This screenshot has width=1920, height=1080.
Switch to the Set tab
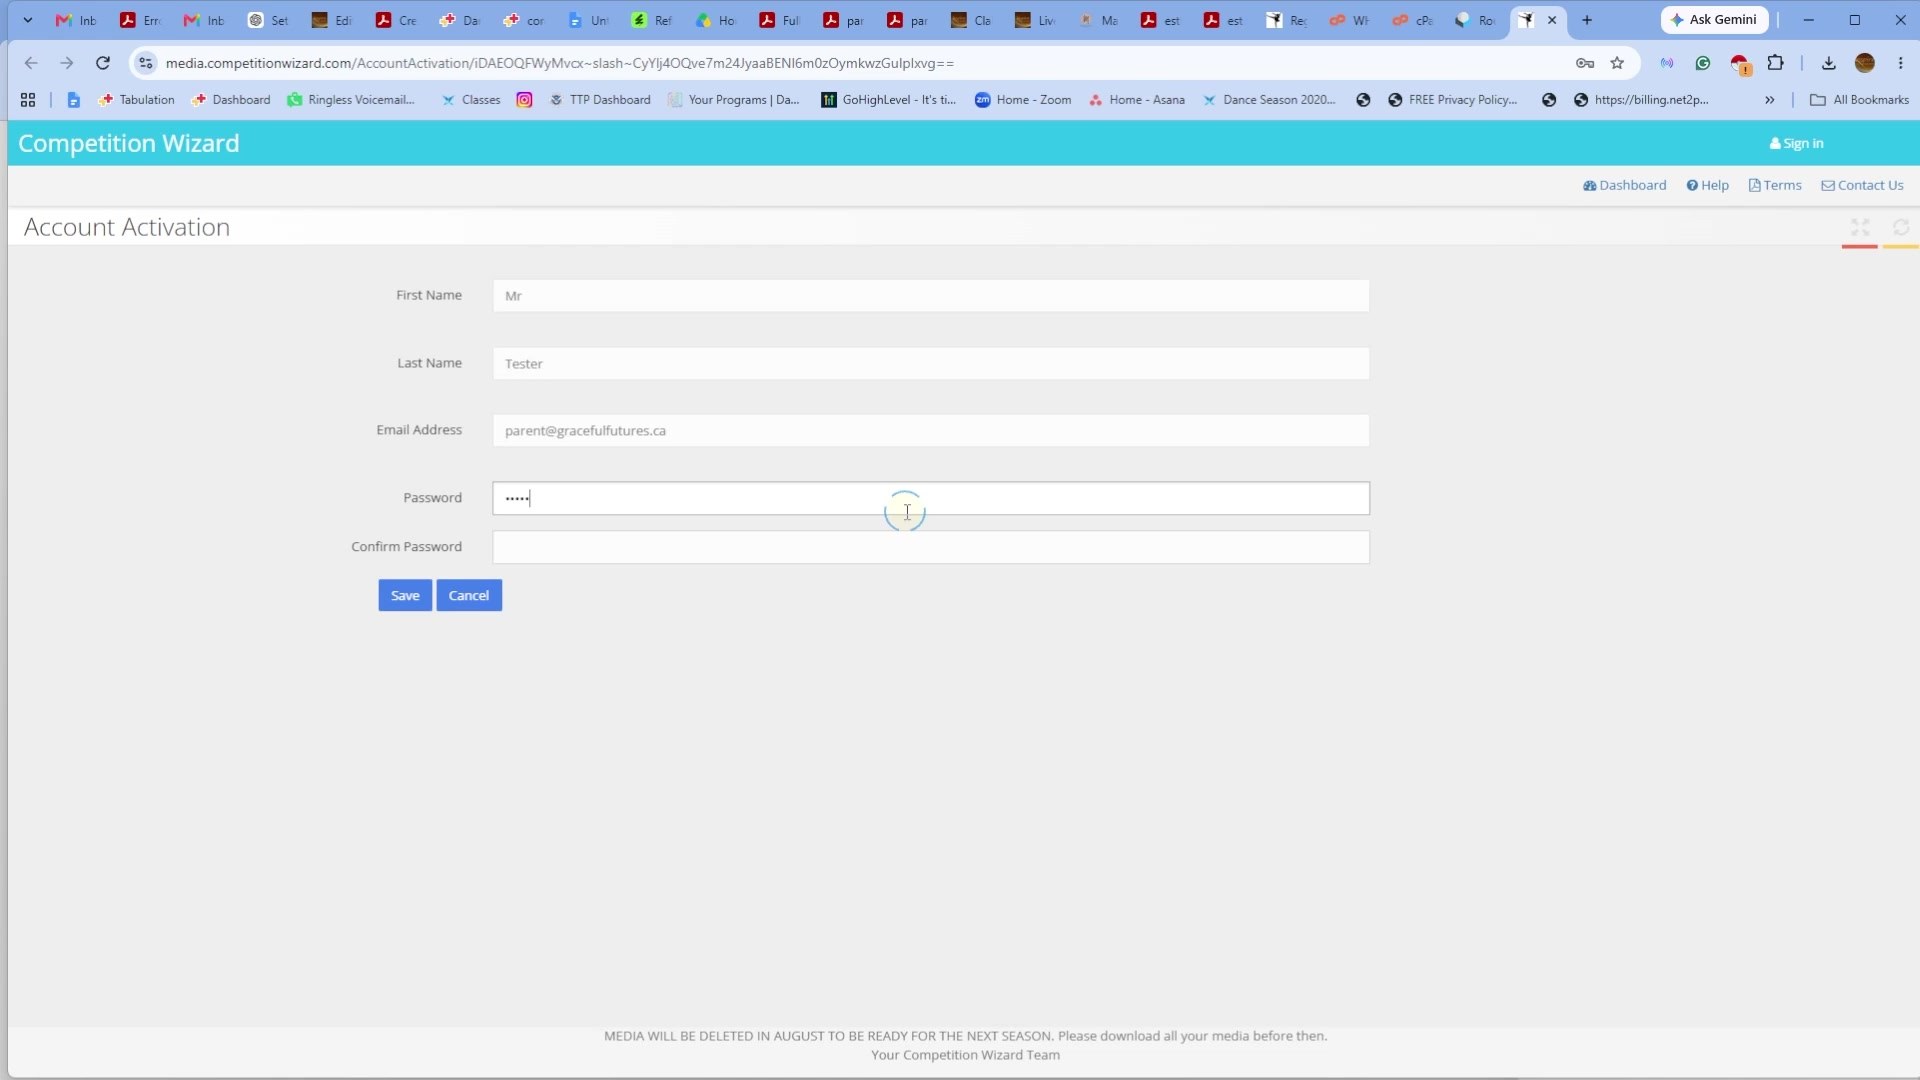[x=268, y=20]
